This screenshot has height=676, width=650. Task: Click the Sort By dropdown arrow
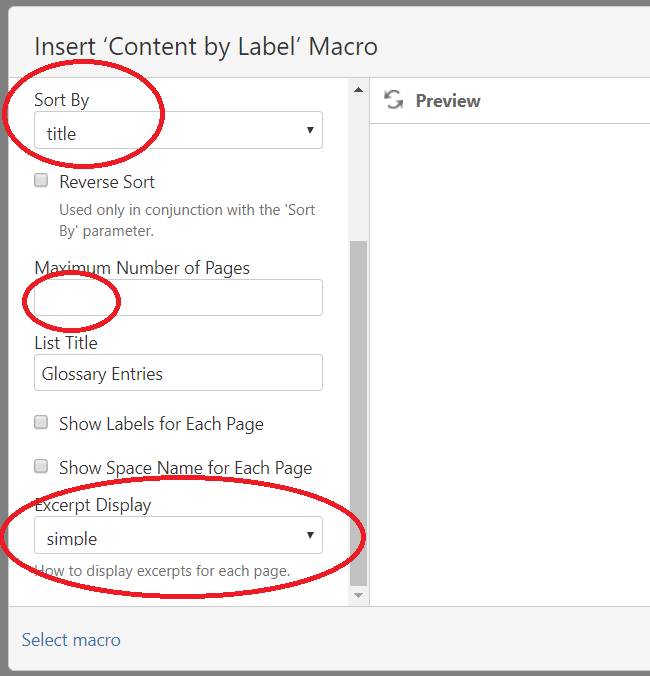click(x=310, y=130)
